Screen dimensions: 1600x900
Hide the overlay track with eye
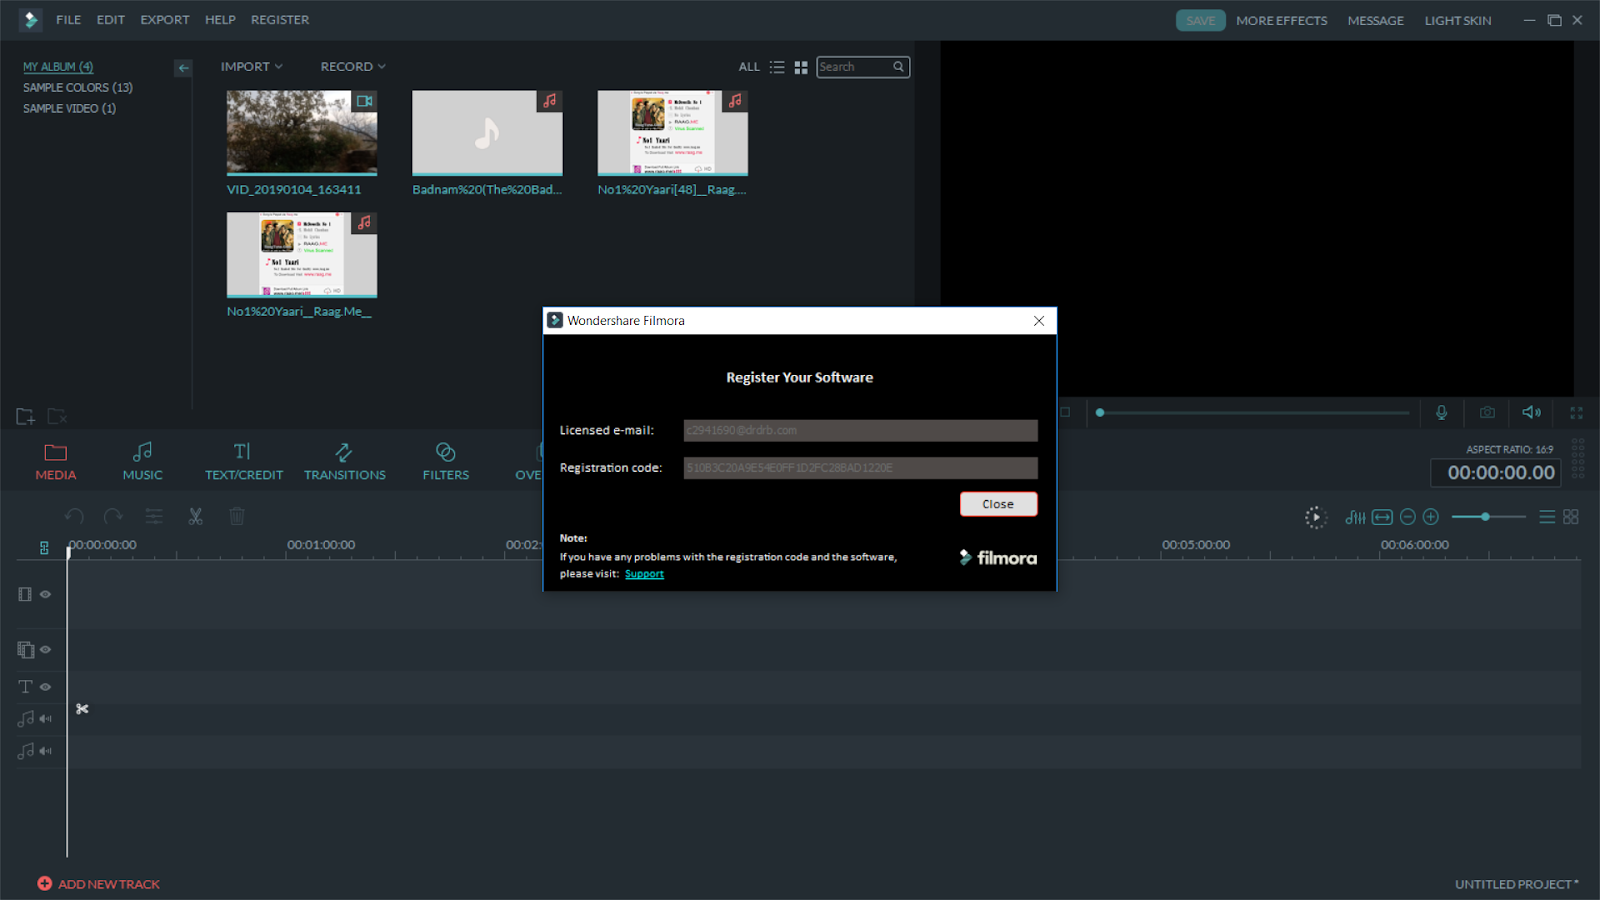pyautogui.click(x=46, y=650)
